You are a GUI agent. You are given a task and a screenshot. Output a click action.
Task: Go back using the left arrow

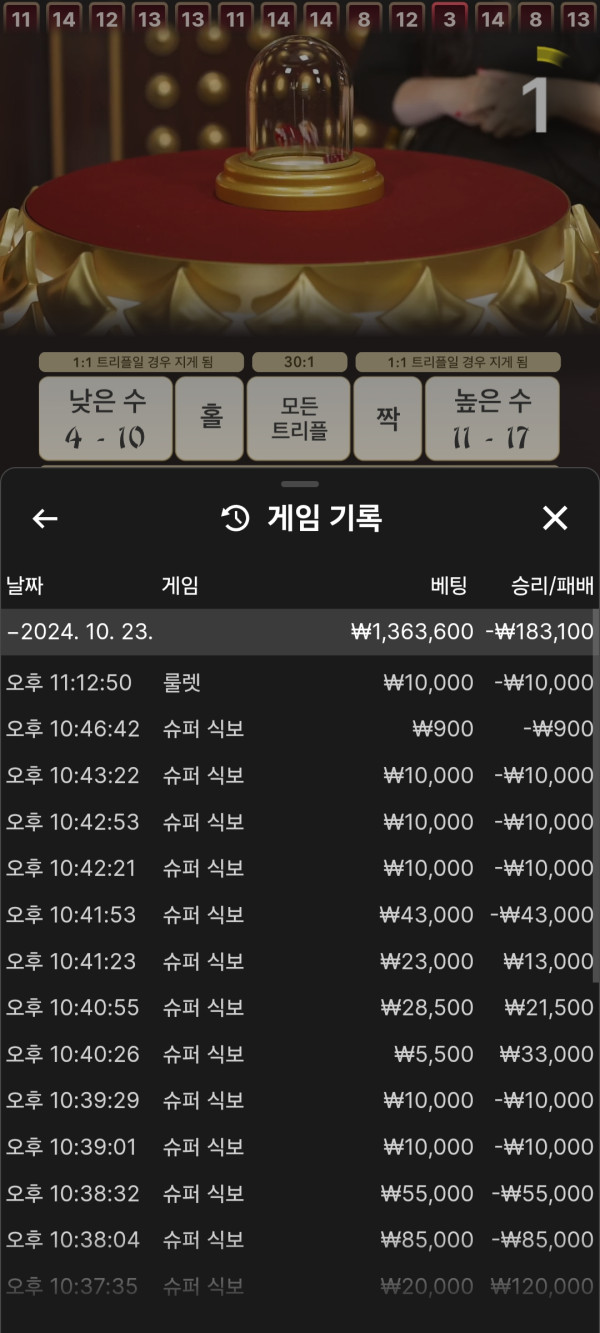pyautogui.click(x=45, y=518)
